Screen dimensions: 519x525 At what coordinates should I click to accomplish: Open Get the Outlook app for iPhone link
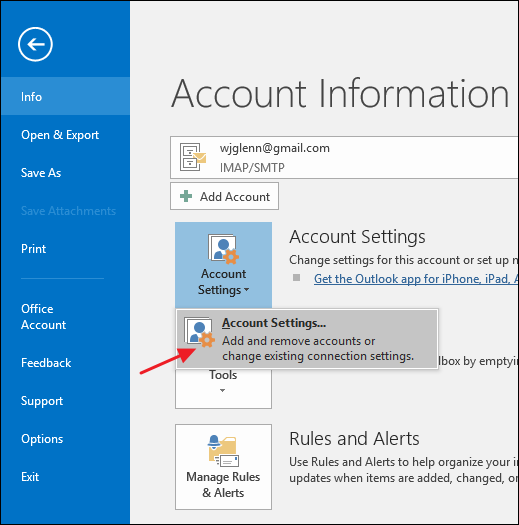click(x=416, y=279)
